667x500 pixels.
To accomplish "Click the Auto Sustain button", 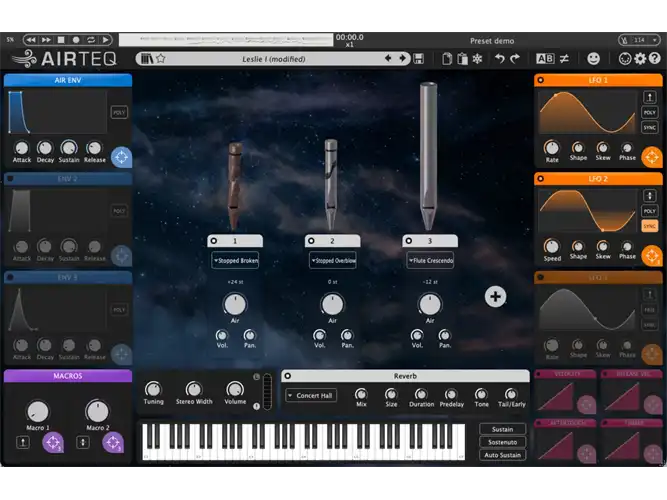I will [502, 455].
